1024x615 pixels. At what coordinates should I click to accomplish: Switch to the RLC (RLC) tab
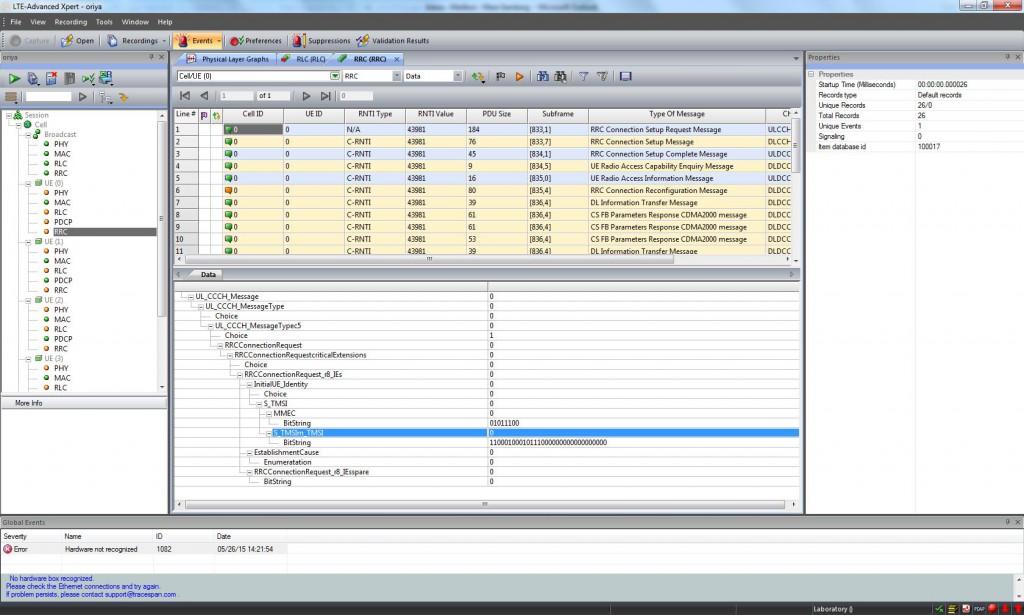(x=304, y=59)
